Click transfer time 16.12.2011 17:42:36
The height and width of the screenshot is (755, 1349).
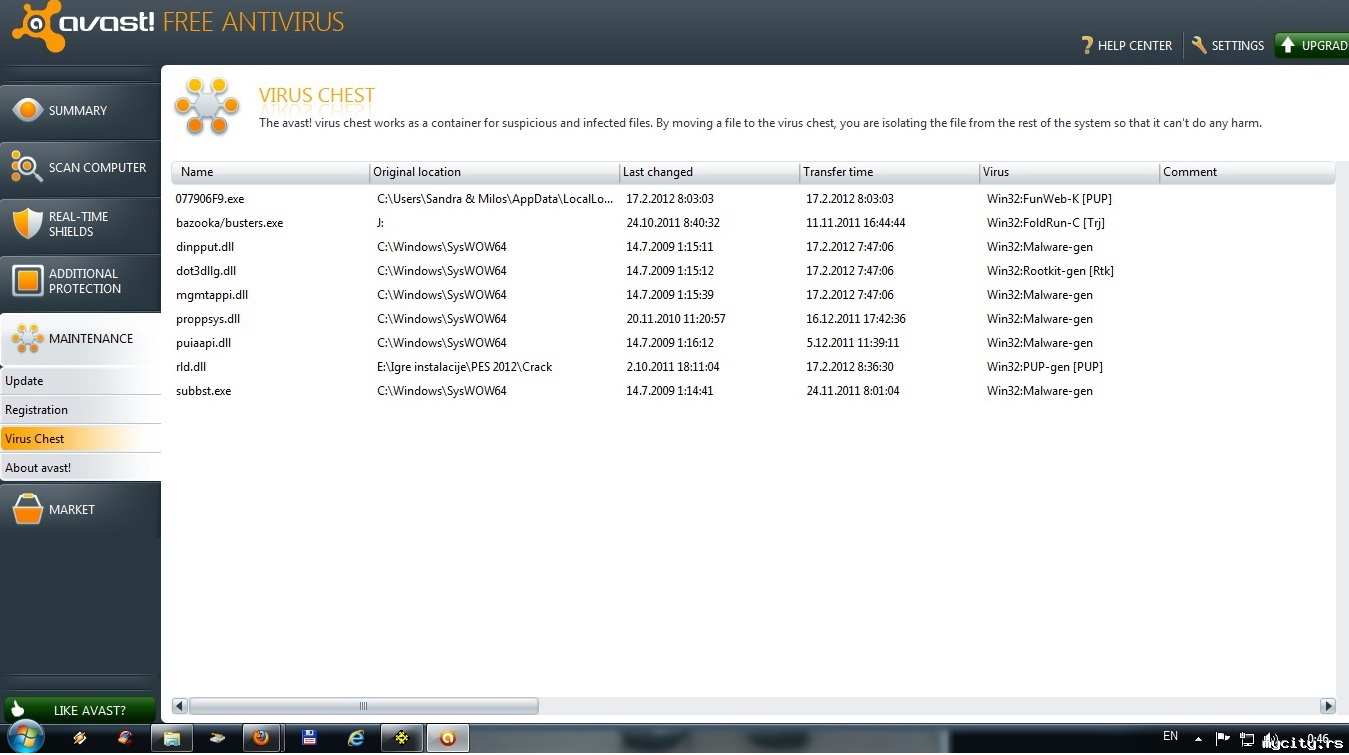coord(856,319)
